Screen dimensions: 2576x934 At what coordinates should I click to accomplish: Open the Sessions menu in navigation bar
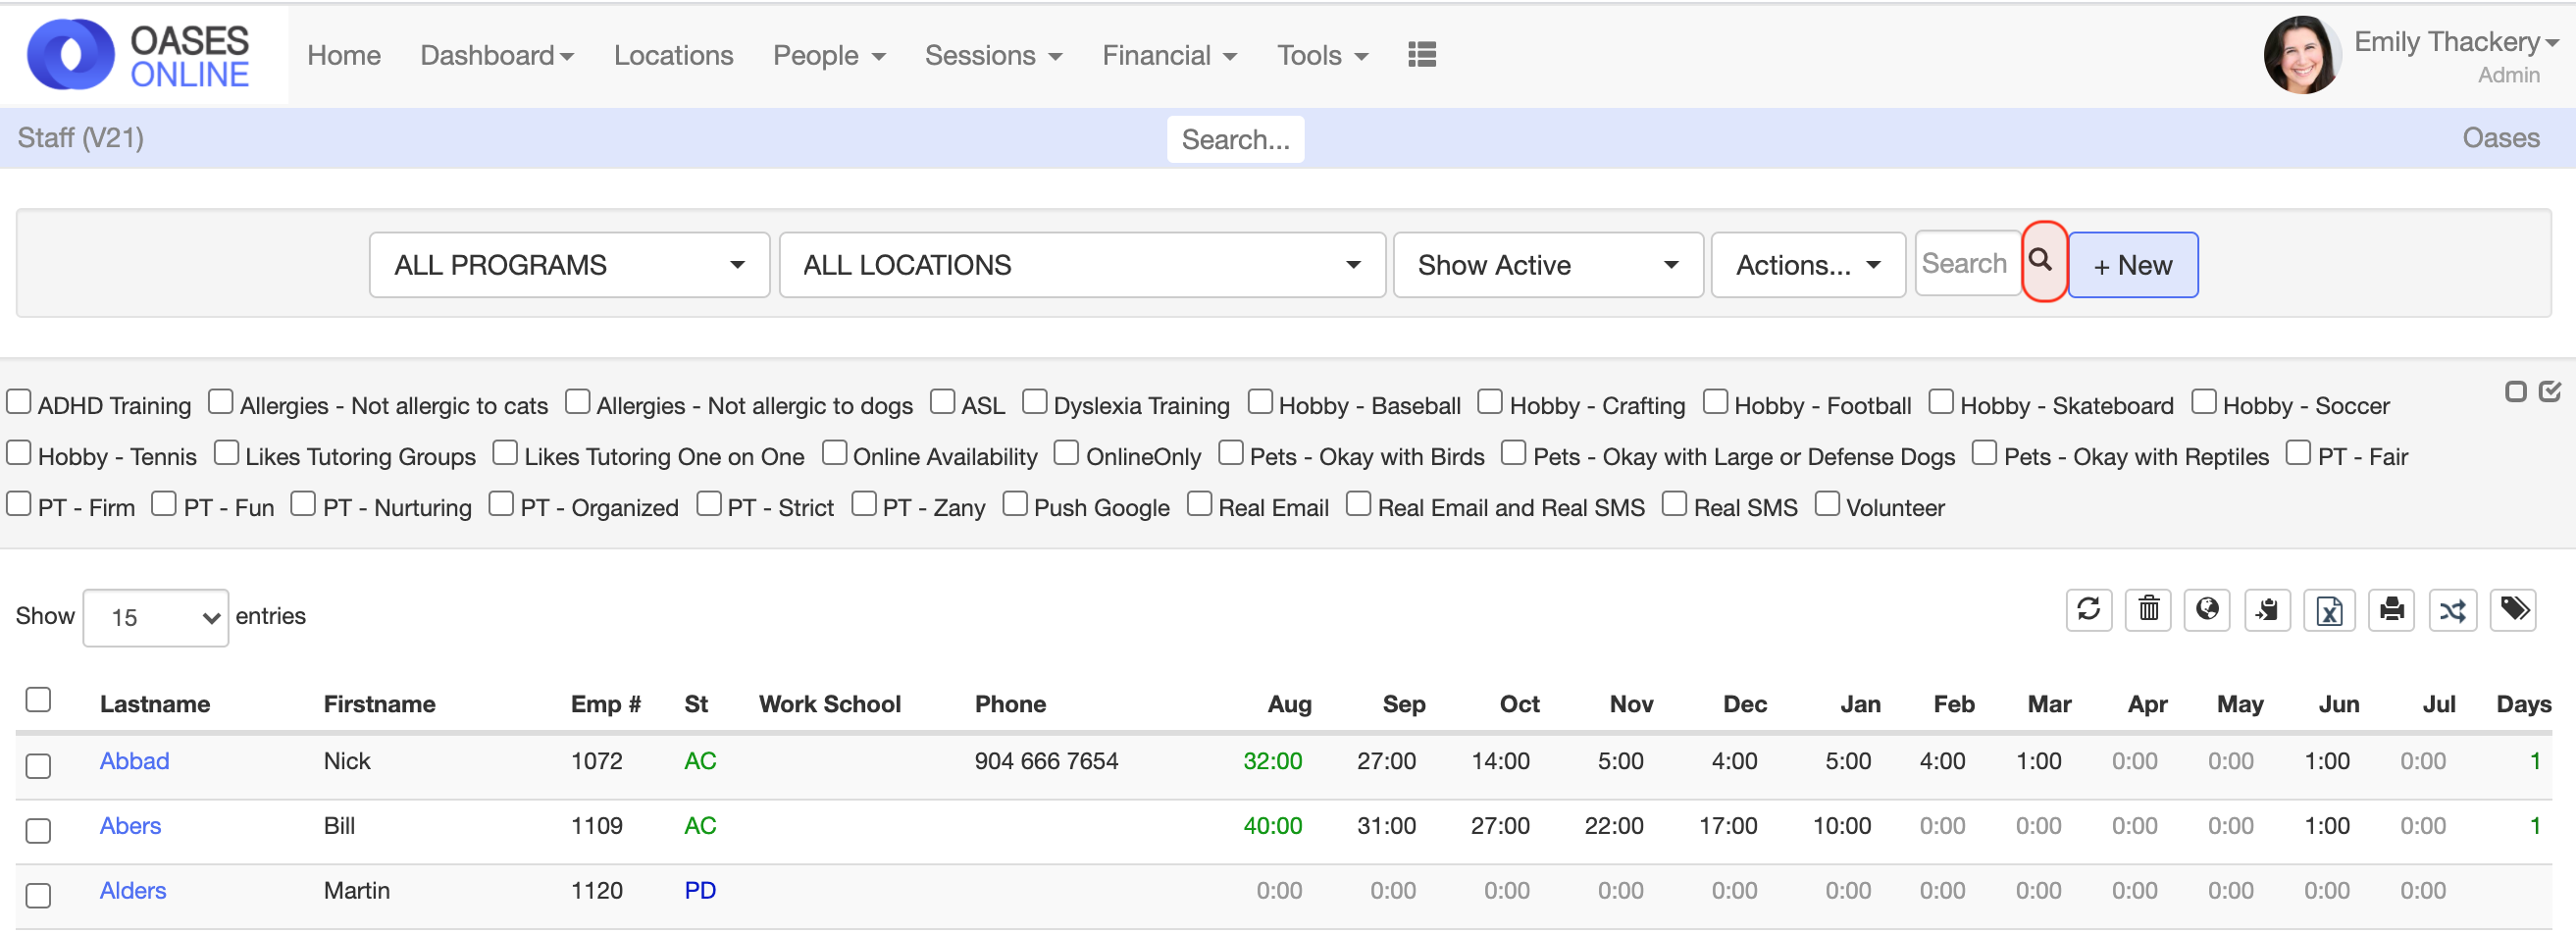tap(992, 55)
